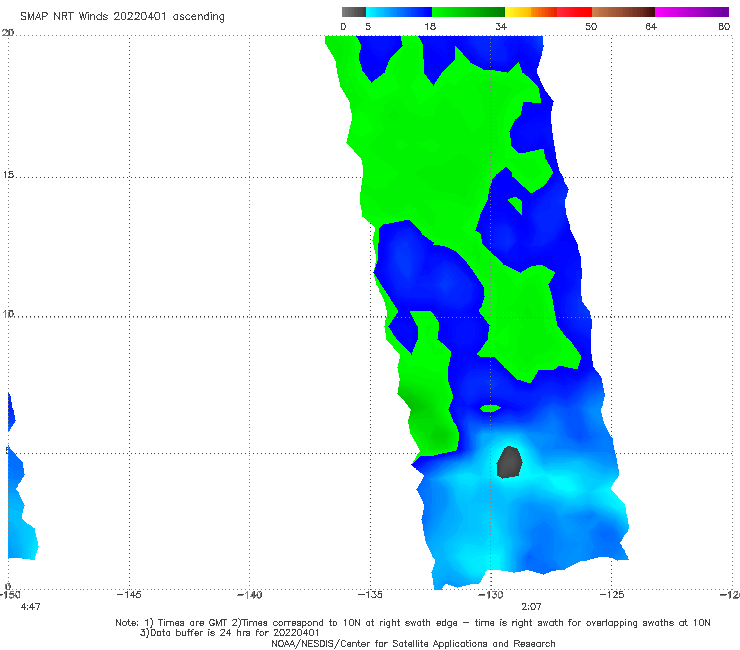Click the swath time '2:07'
The width and height of the screenshot is (740, 650).
531,607
